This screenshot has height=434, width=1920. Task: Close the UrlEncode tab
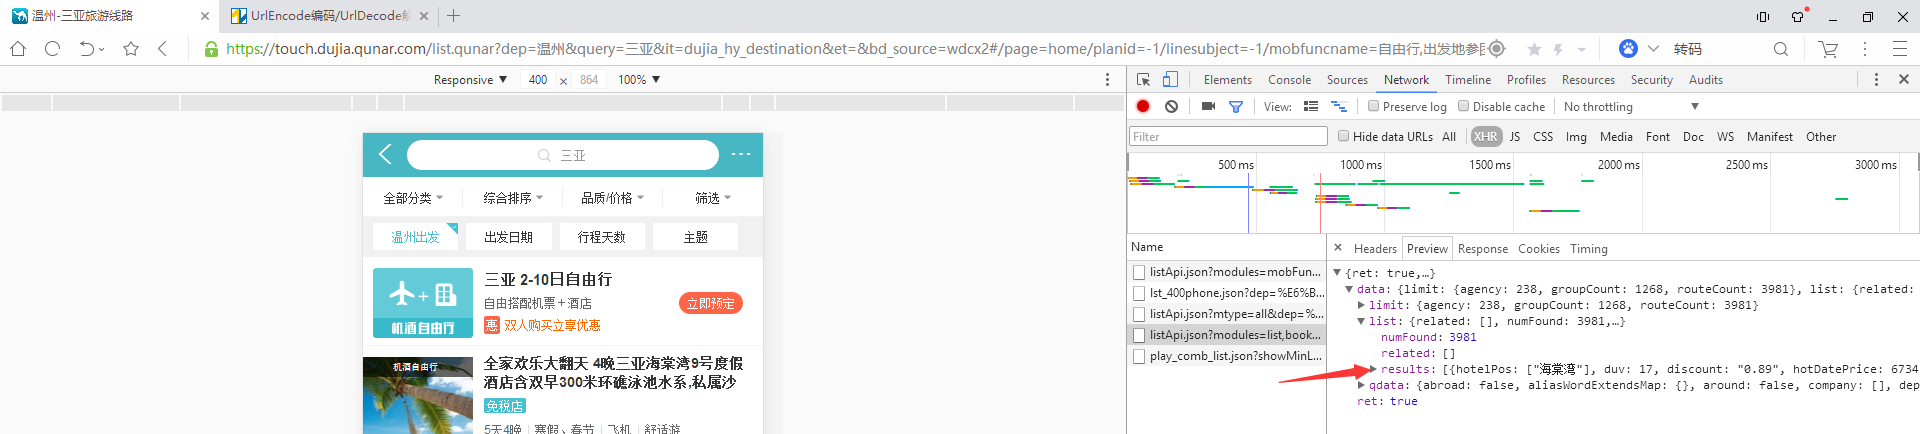424,16
